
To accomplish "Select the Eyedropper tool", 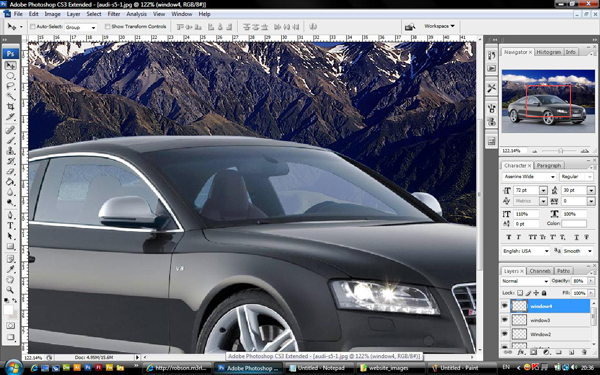I will [10, 269].
